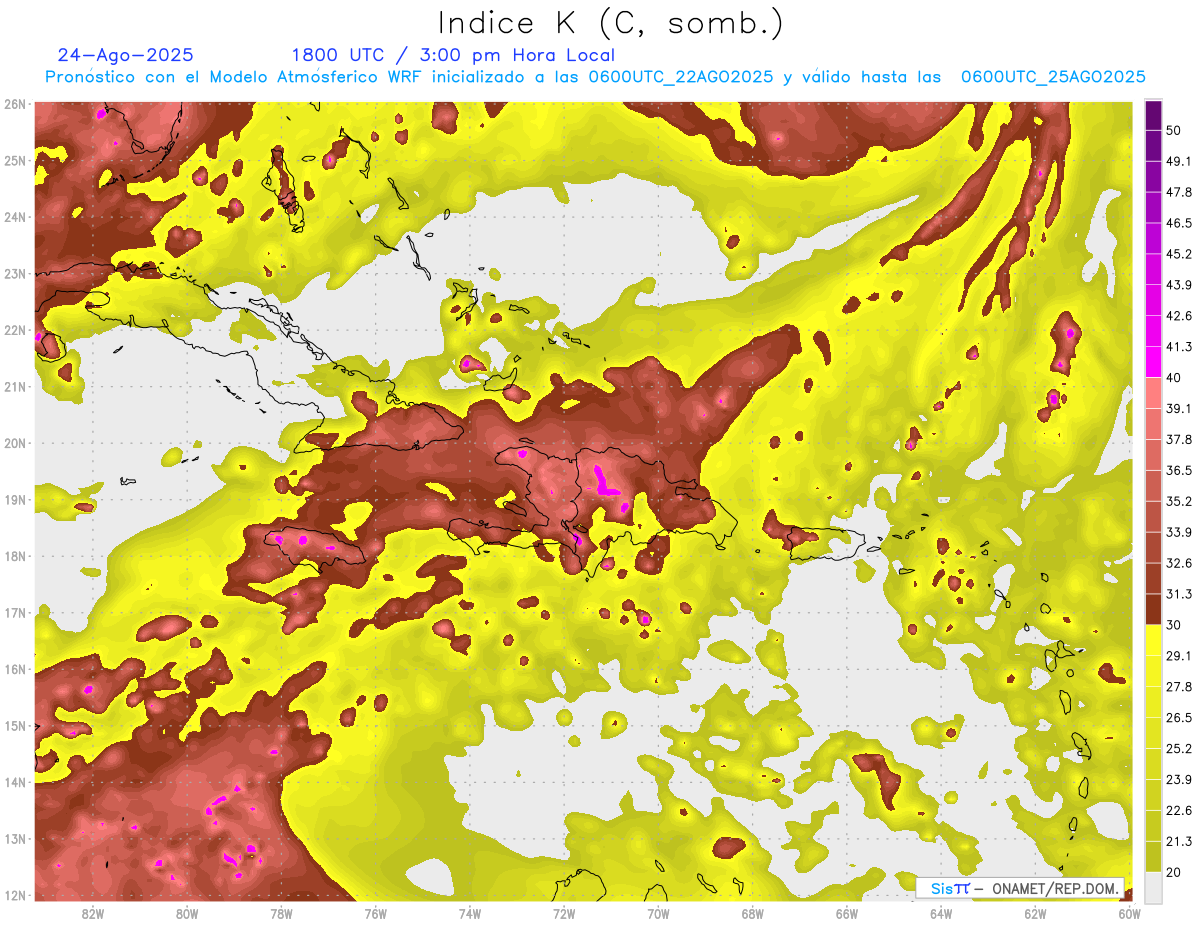Click the "Indice K (C, somb.)" title
This screenshot has width=1200, height=927.
click(x=610, y=24)
